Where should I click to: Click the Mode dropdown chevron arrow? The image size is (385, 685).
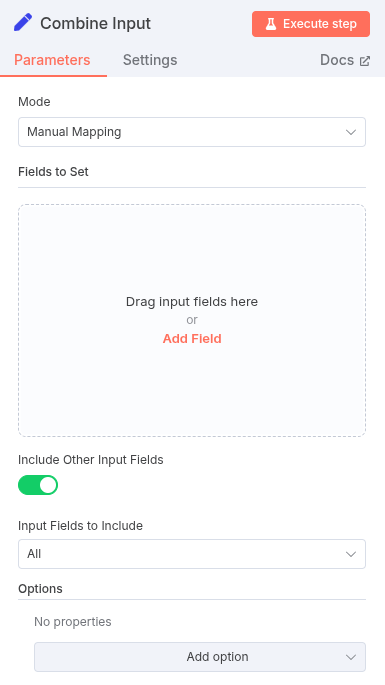tap(351, 132)
